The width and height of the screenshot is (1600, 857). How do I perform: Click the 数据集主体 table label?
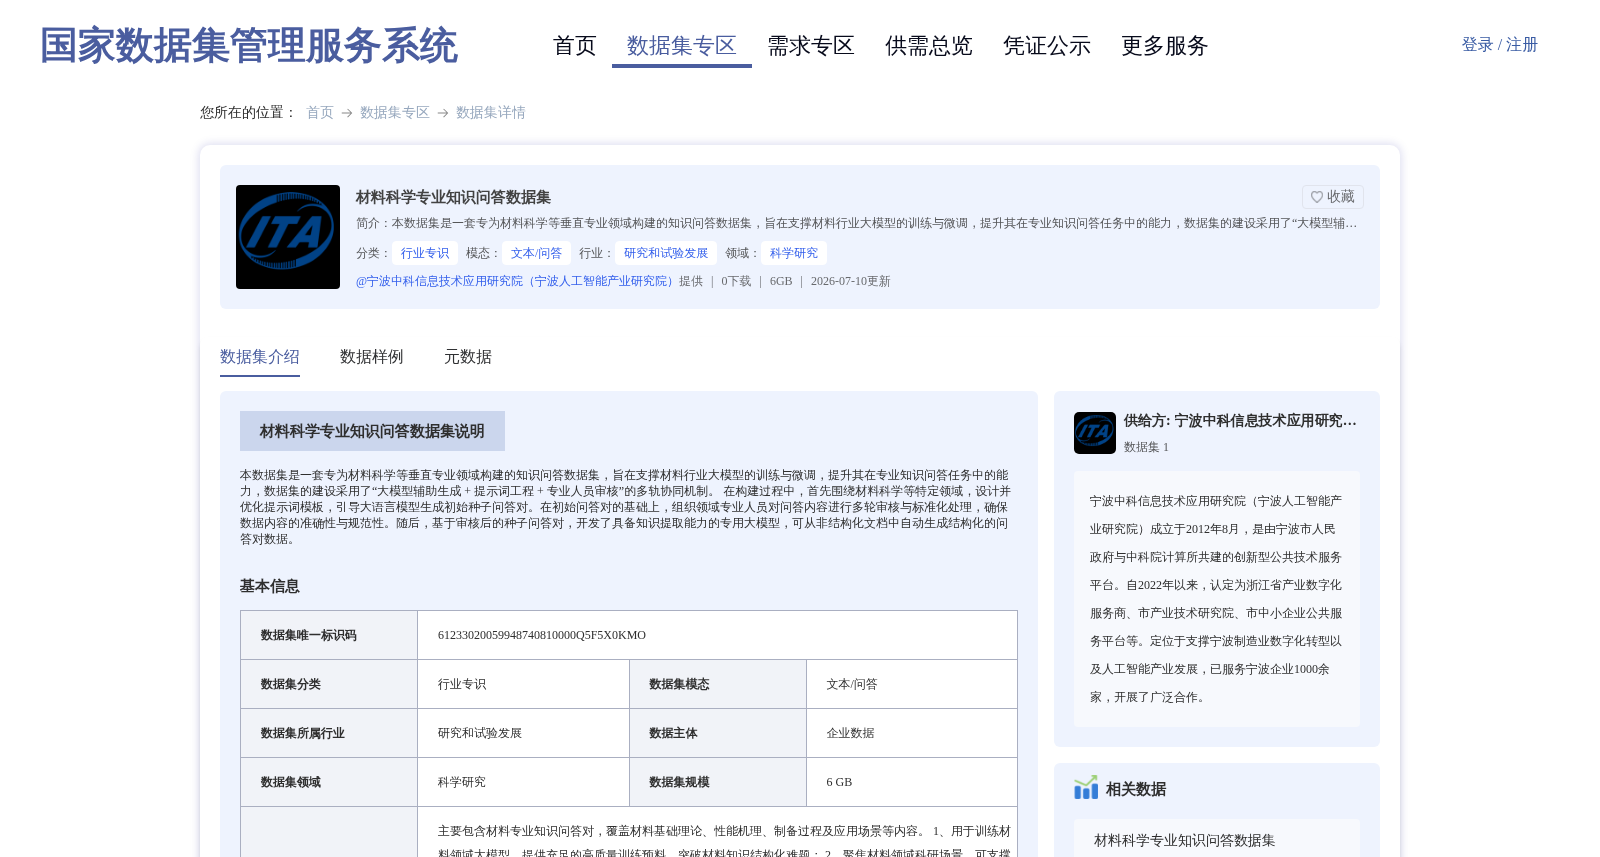tap(673, 733)
